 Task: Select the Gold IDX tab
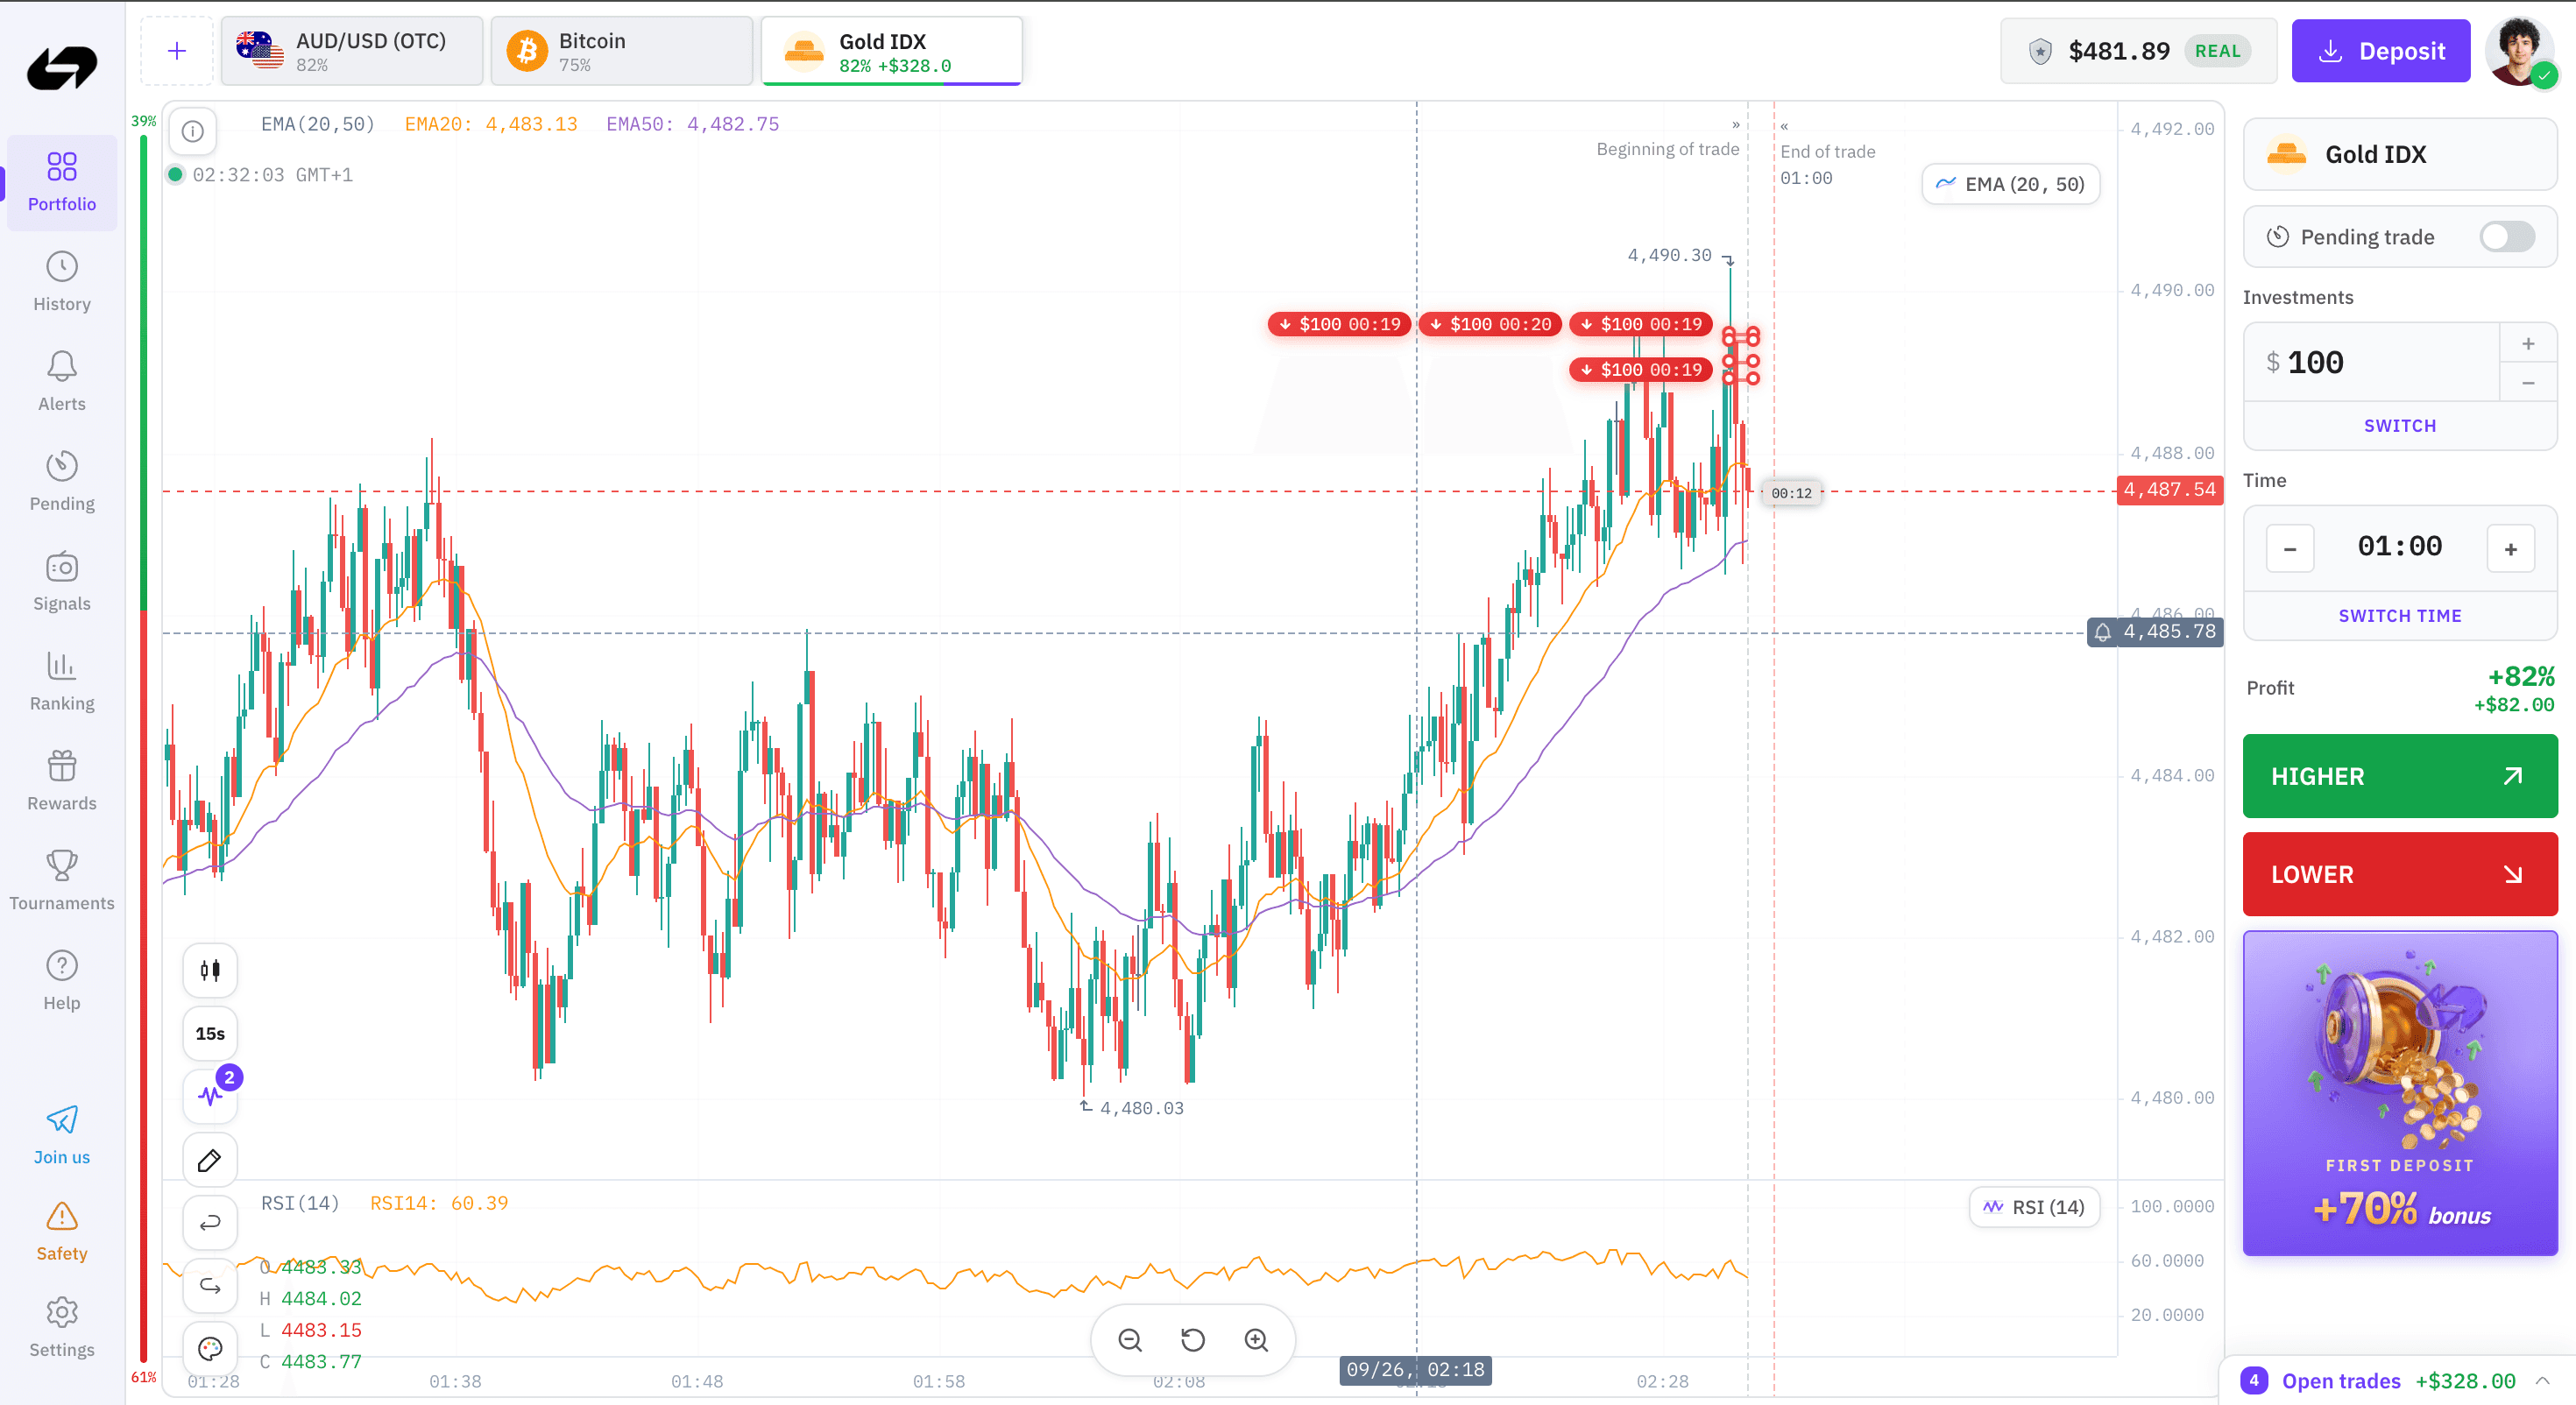pyautogui.click(x=892, y=51)
